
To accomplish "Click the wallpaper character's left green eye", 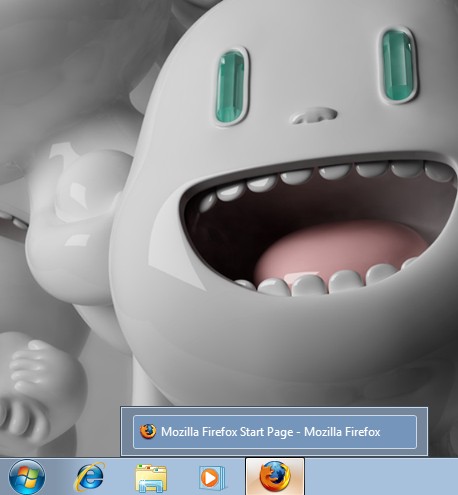I will point(231,86).
